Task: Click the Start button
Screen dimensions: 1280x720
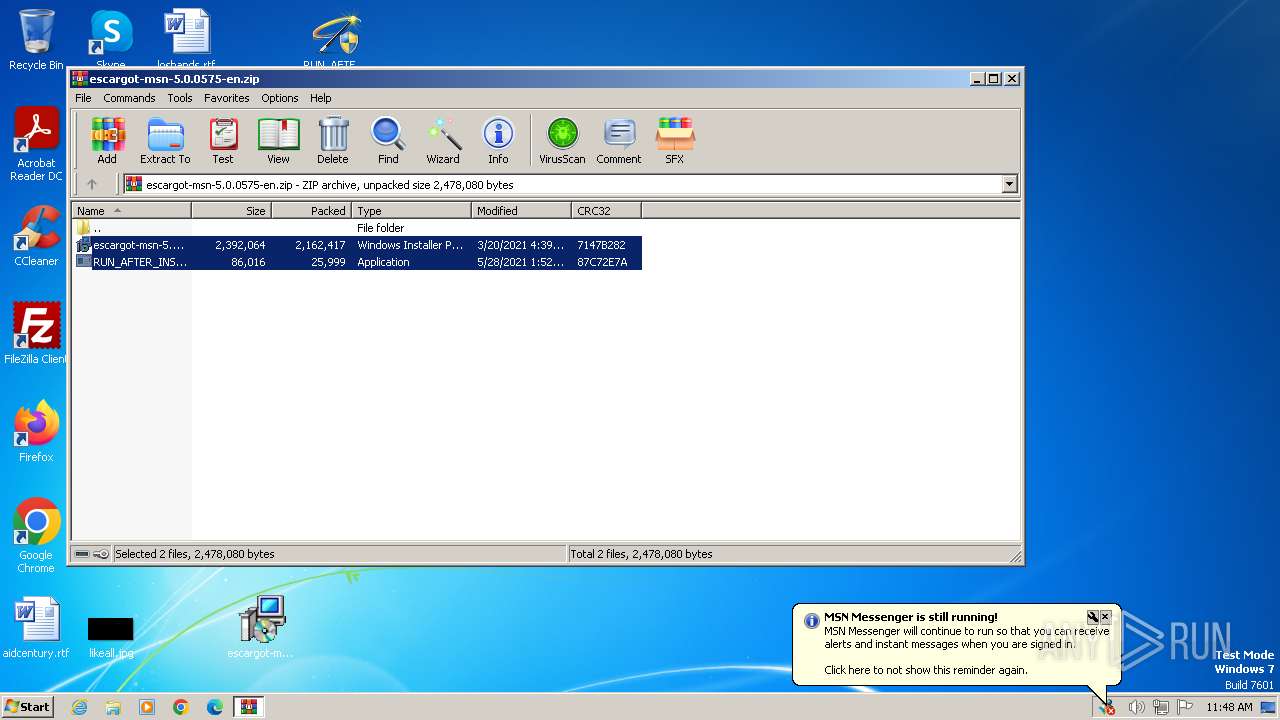Action: point(27,706)
